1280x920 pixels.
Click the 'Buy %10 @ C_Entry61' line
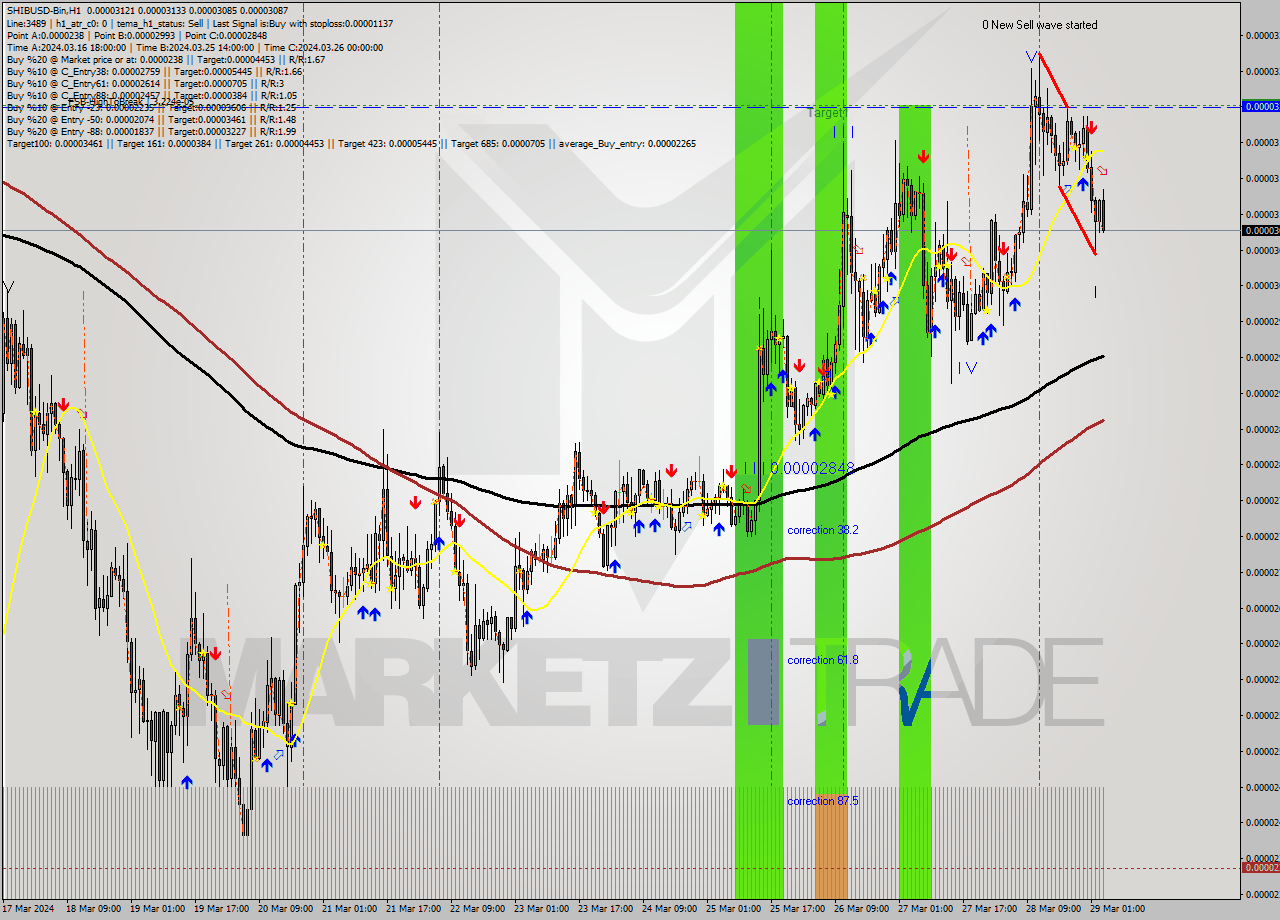(x=146, y=83)
